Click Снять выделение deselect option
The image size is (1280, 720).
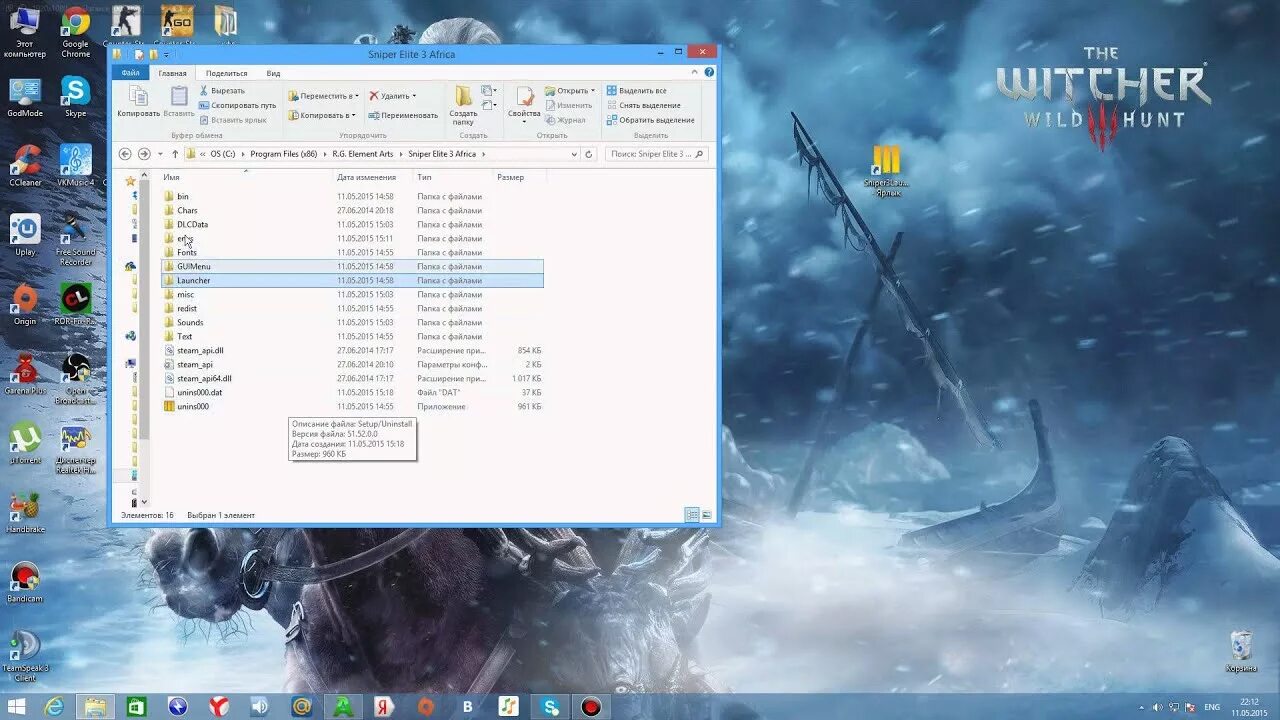pos(643,105)
